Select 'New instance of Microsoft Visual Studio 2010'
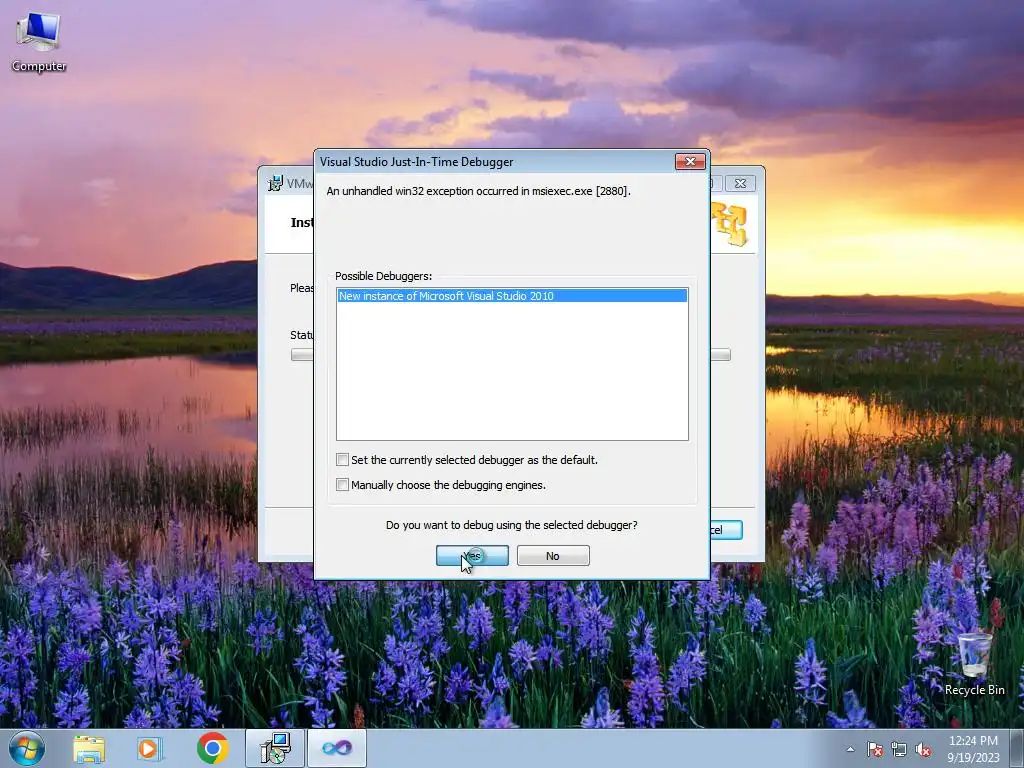 (x=512, y=296)
